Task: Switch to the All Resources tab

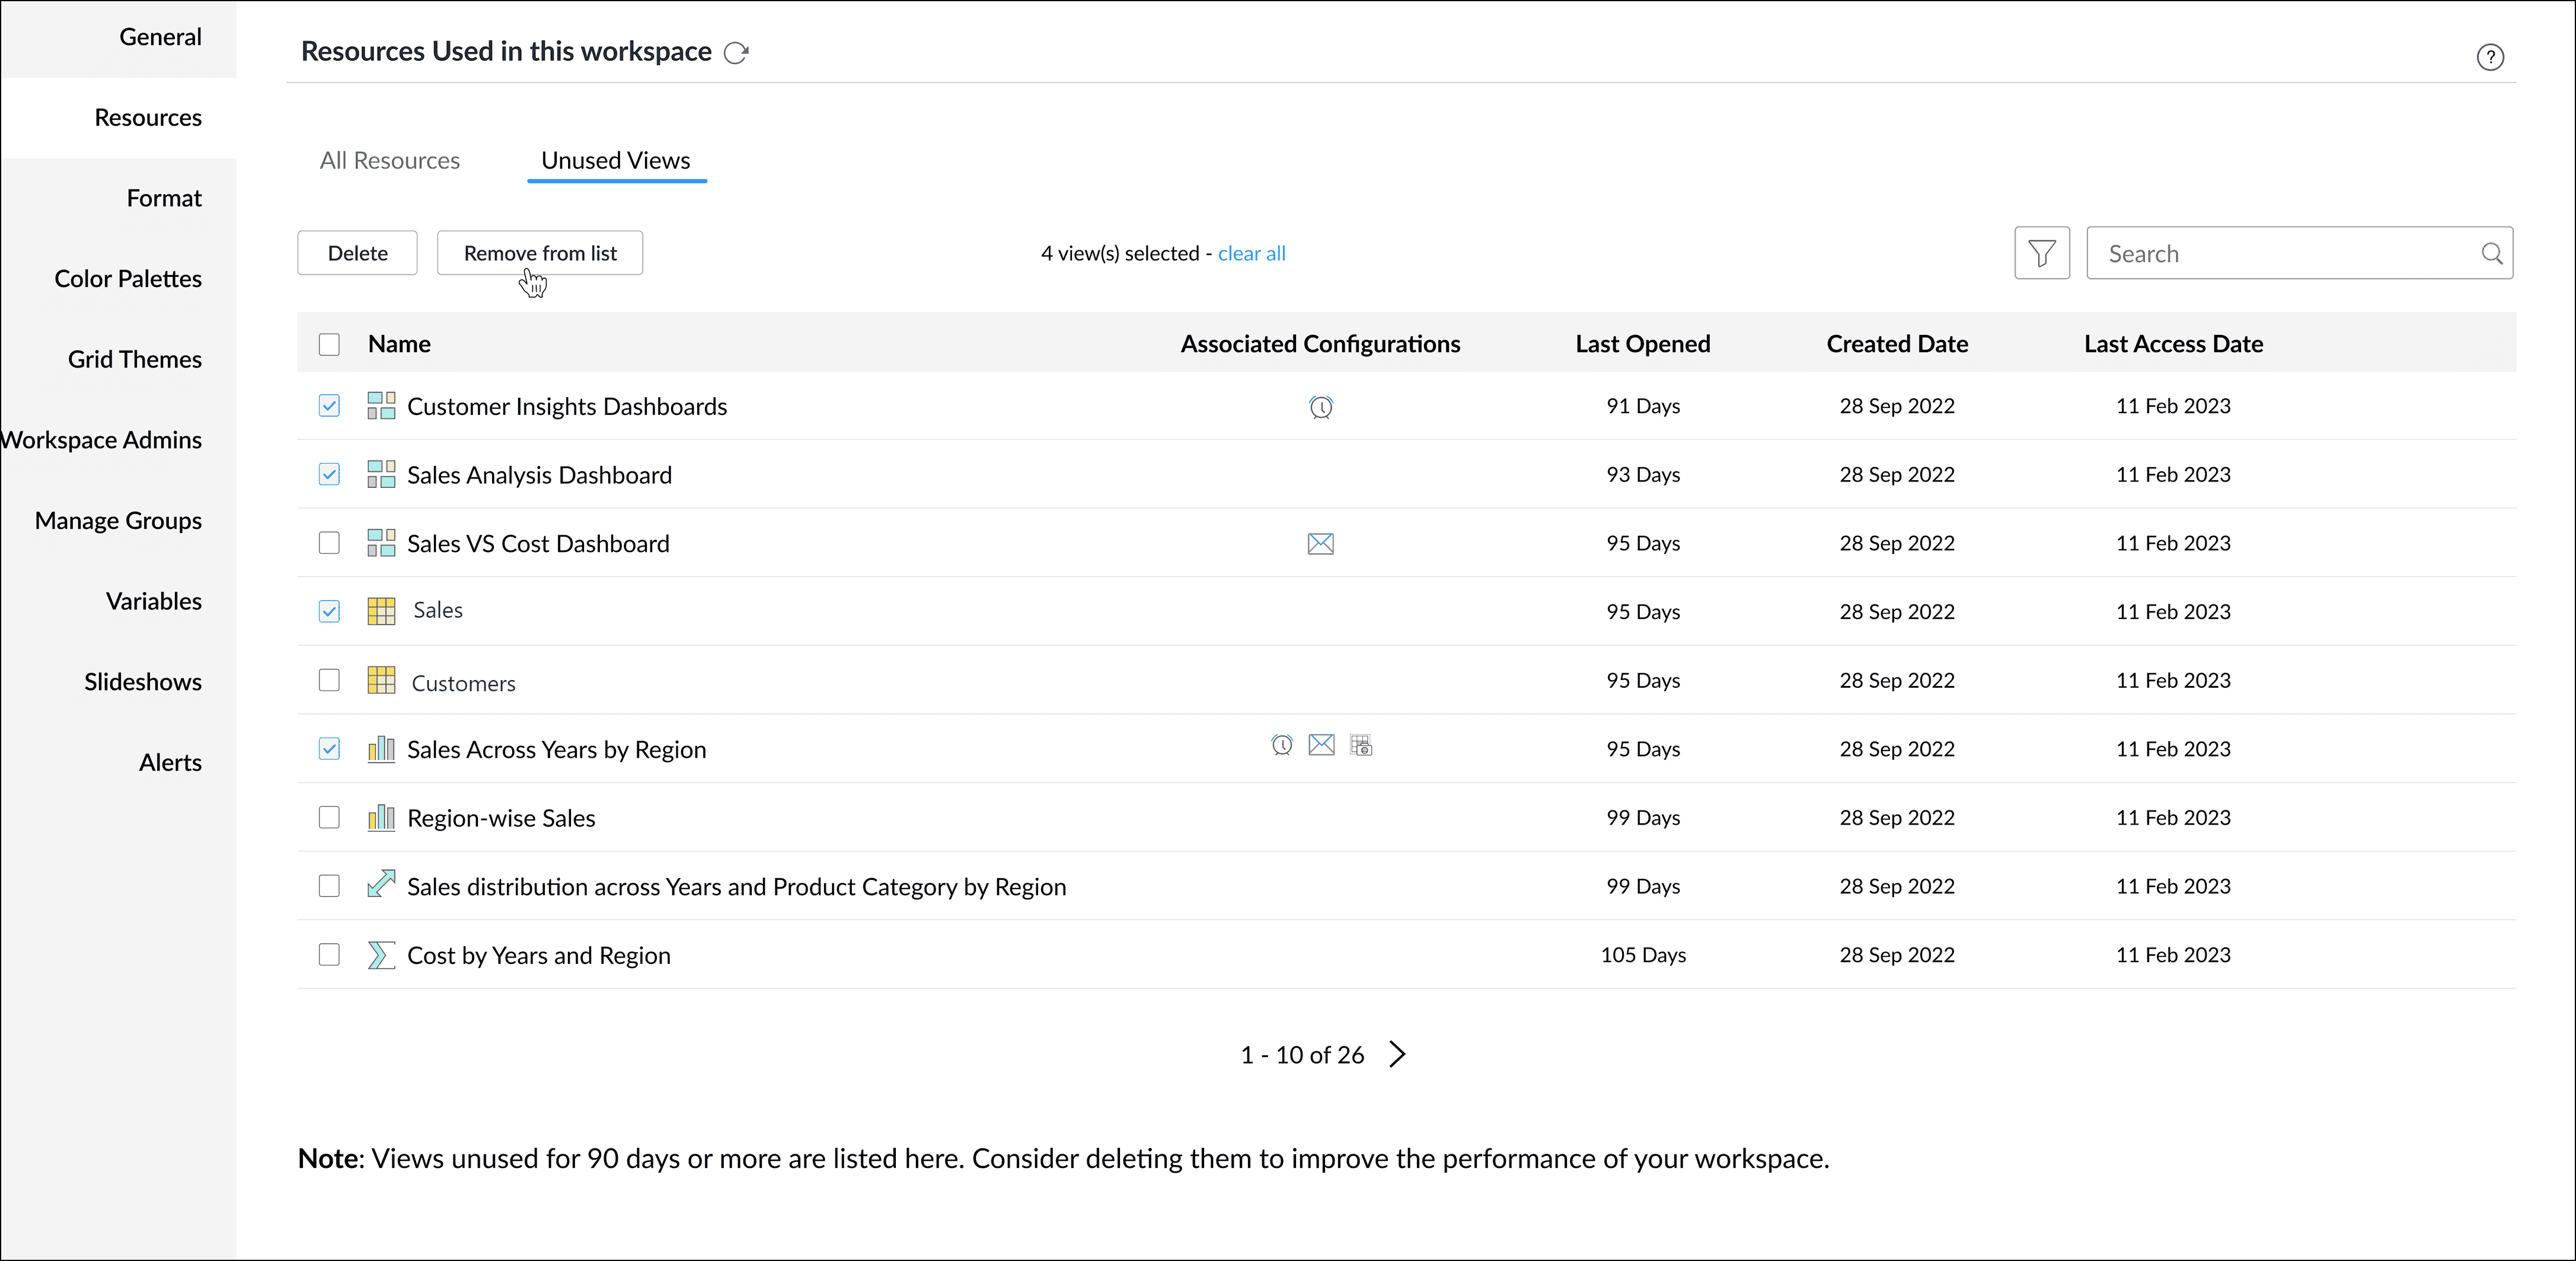Action: coord(389,161)
